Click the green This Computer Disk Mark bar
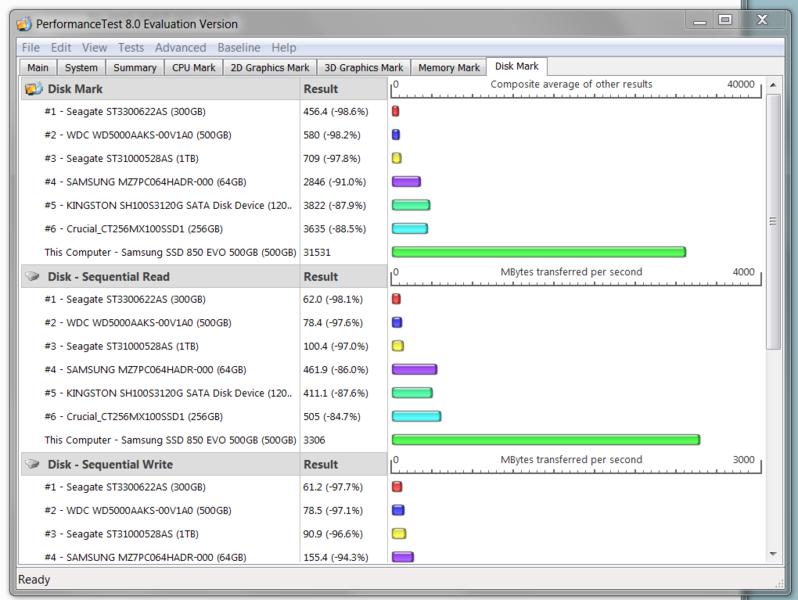 pyautogui.click(x=539, y=252)
